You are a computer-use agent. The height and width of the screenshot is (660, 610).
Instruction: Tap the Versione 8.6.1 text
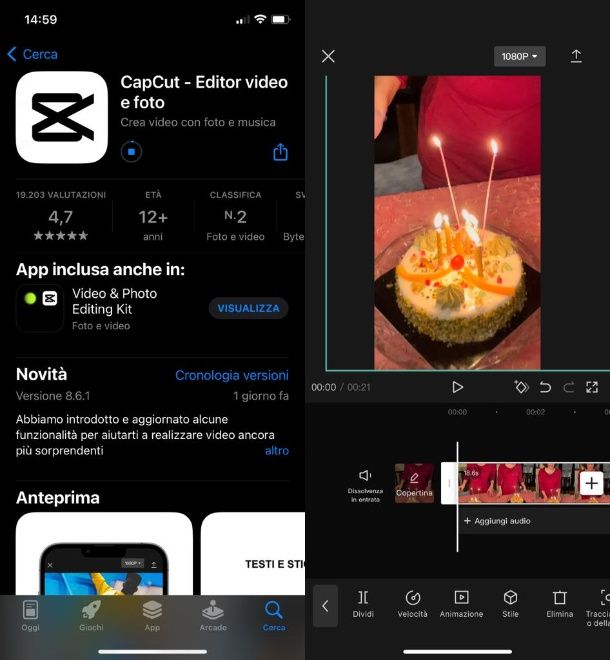(53, 396)
